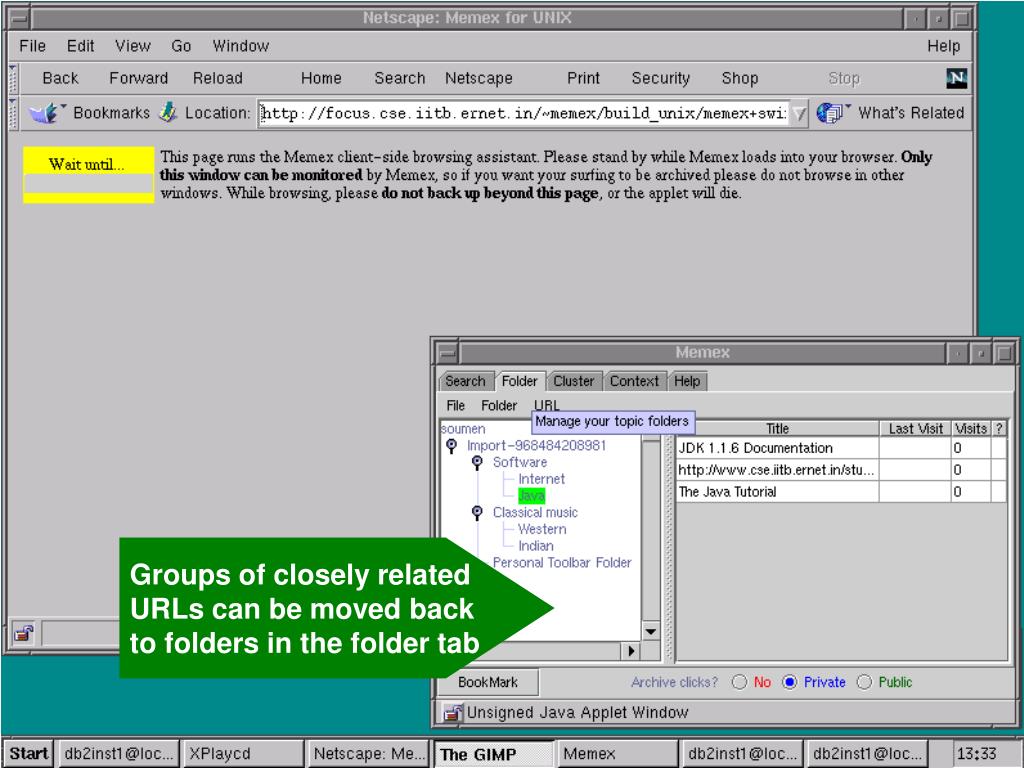The width and height of the screenshot is (1024, 768).
Task: Click the Visits column header
Action: [x=971, y=428]
